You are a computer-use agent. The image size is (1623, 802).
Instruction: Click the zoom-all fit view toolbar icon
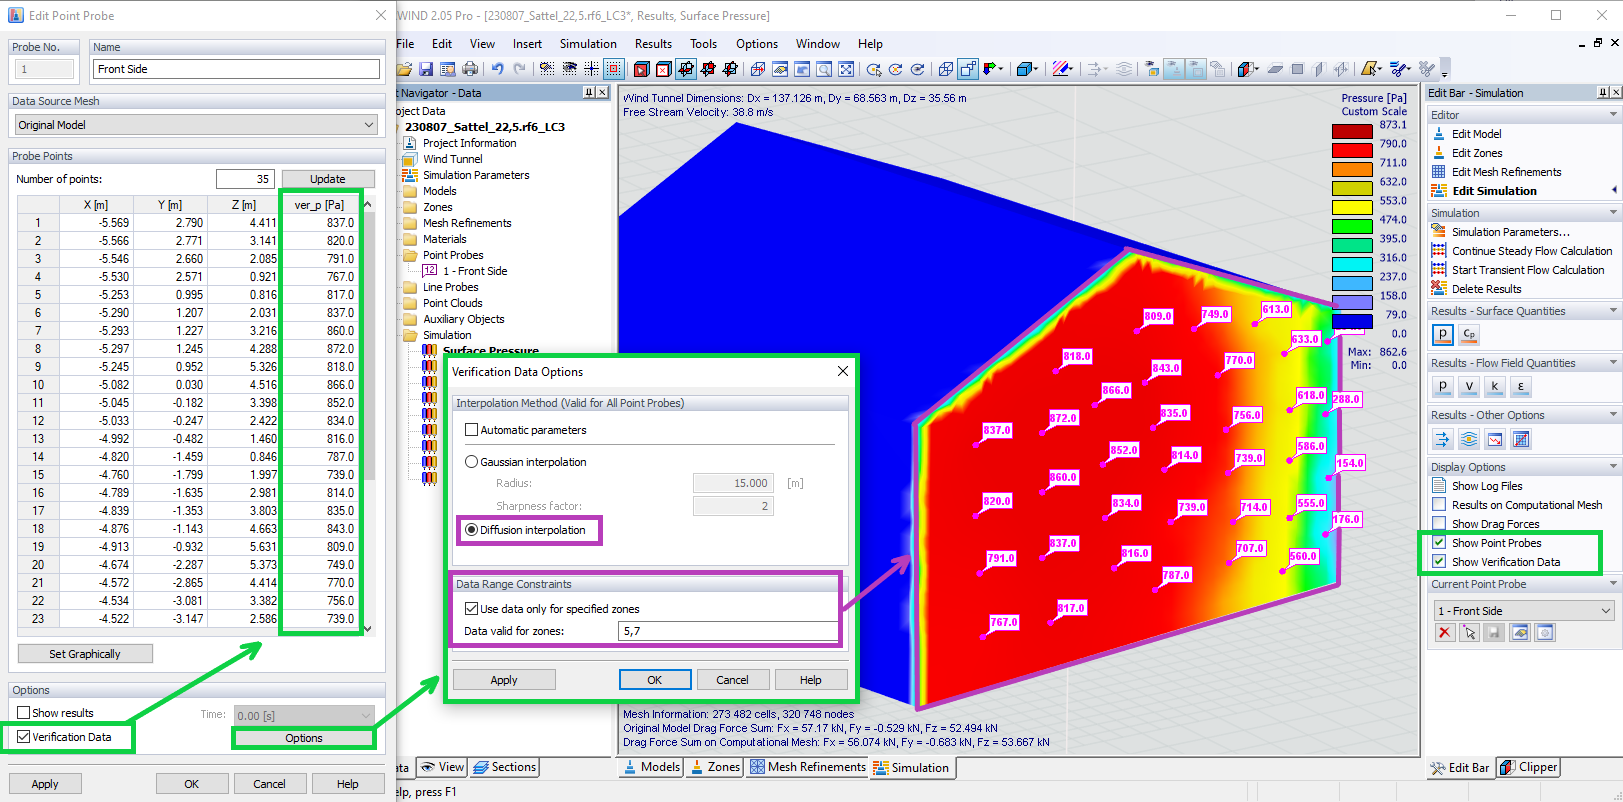846,69
